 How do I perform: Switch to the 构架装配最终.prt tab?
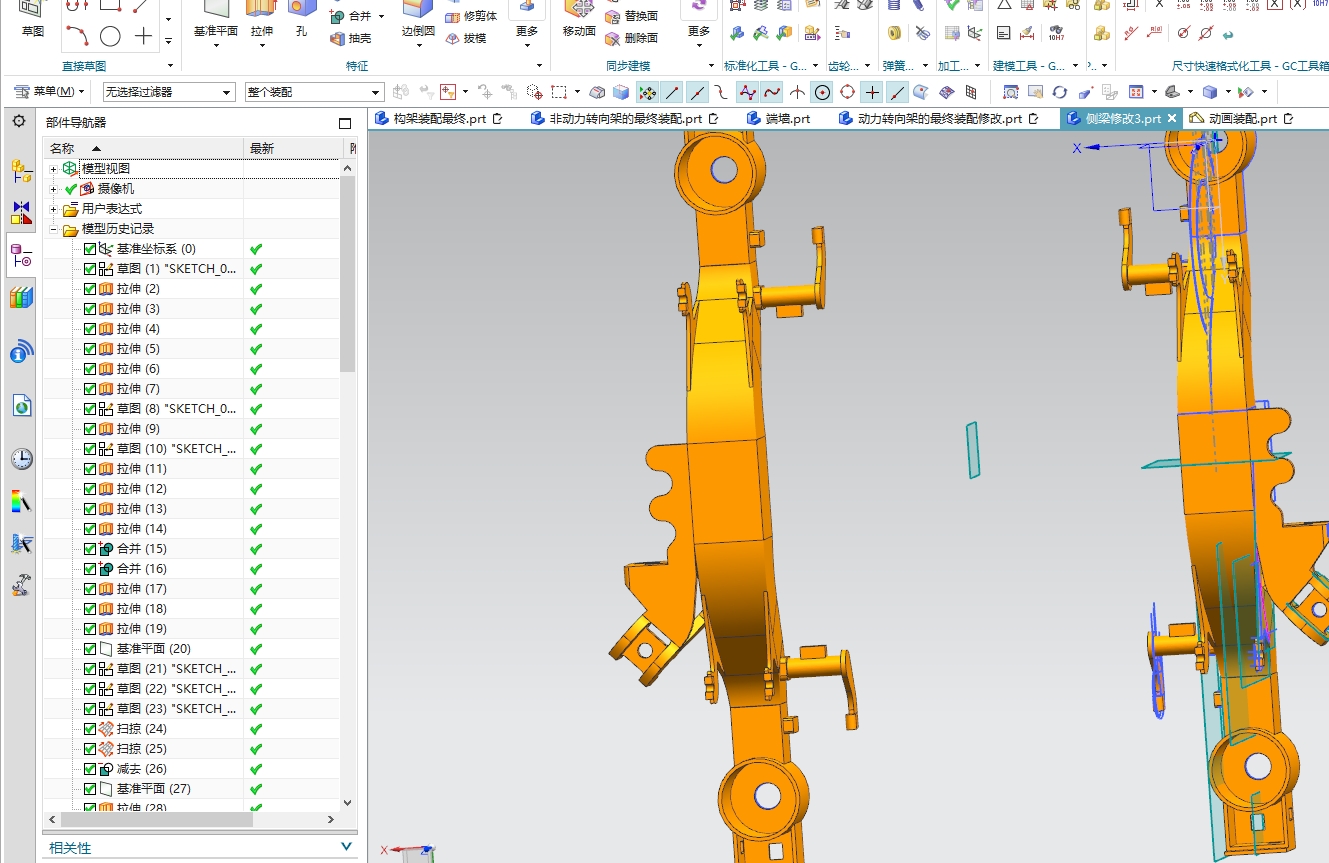pyautogui.click(x=438, y=118)
